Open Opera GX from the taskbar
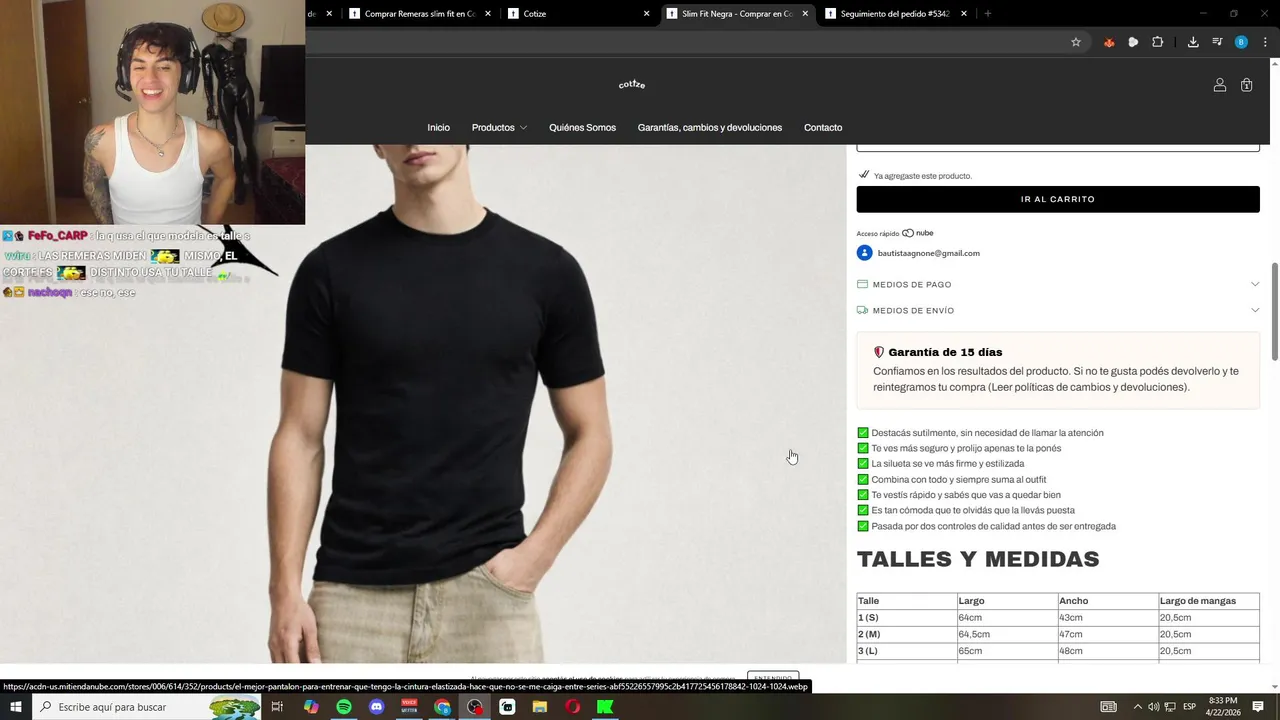 coord(572,707)
